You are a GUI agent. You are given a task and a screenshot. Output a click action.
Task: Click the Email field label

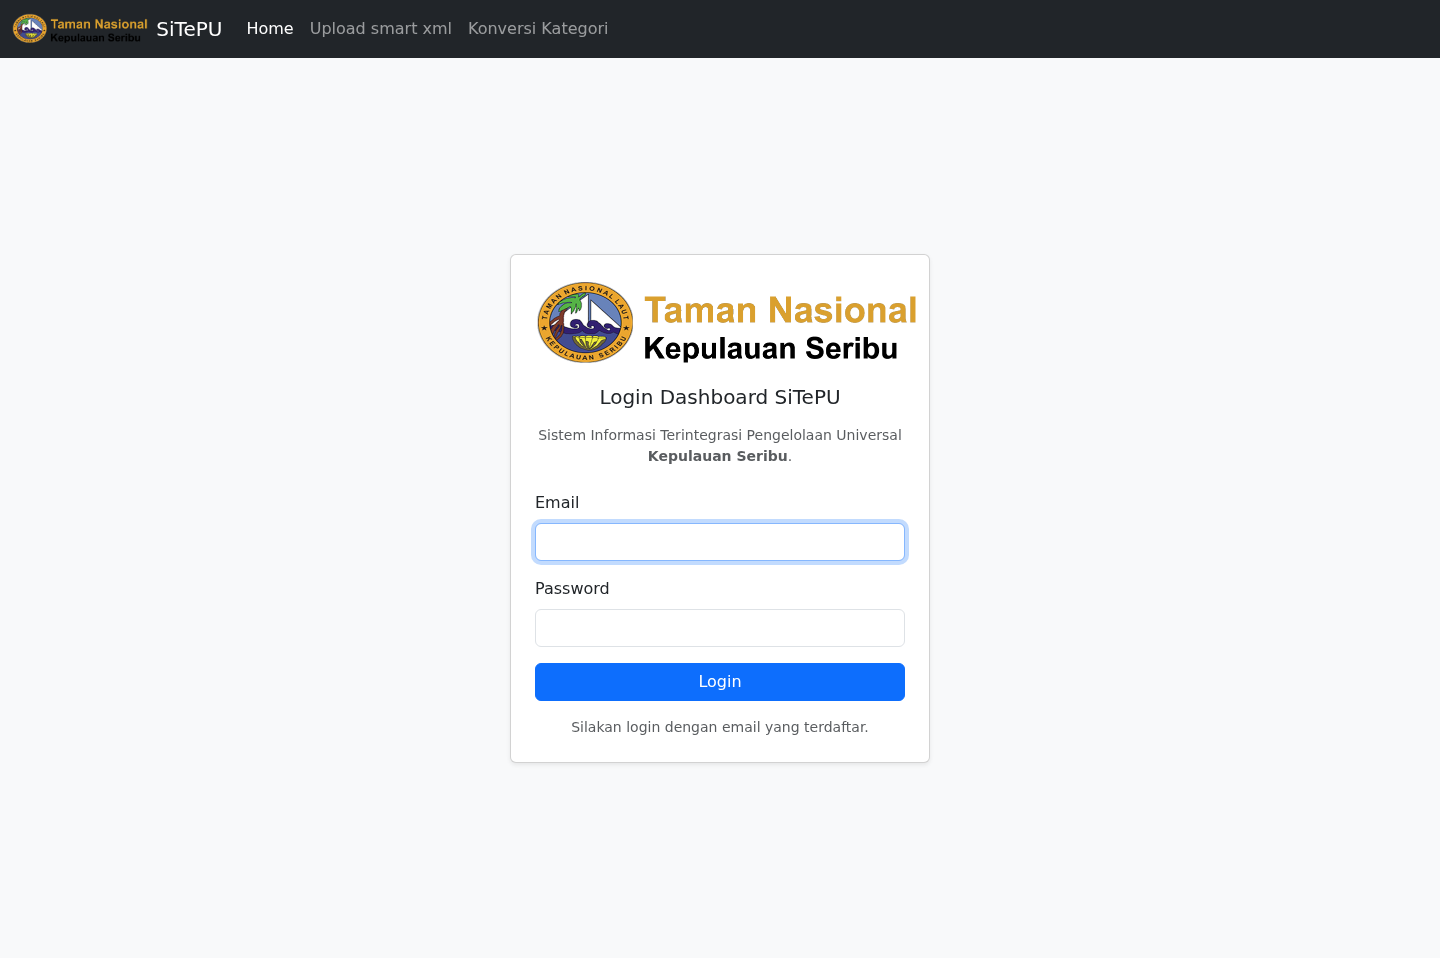[x=557, y=503]
